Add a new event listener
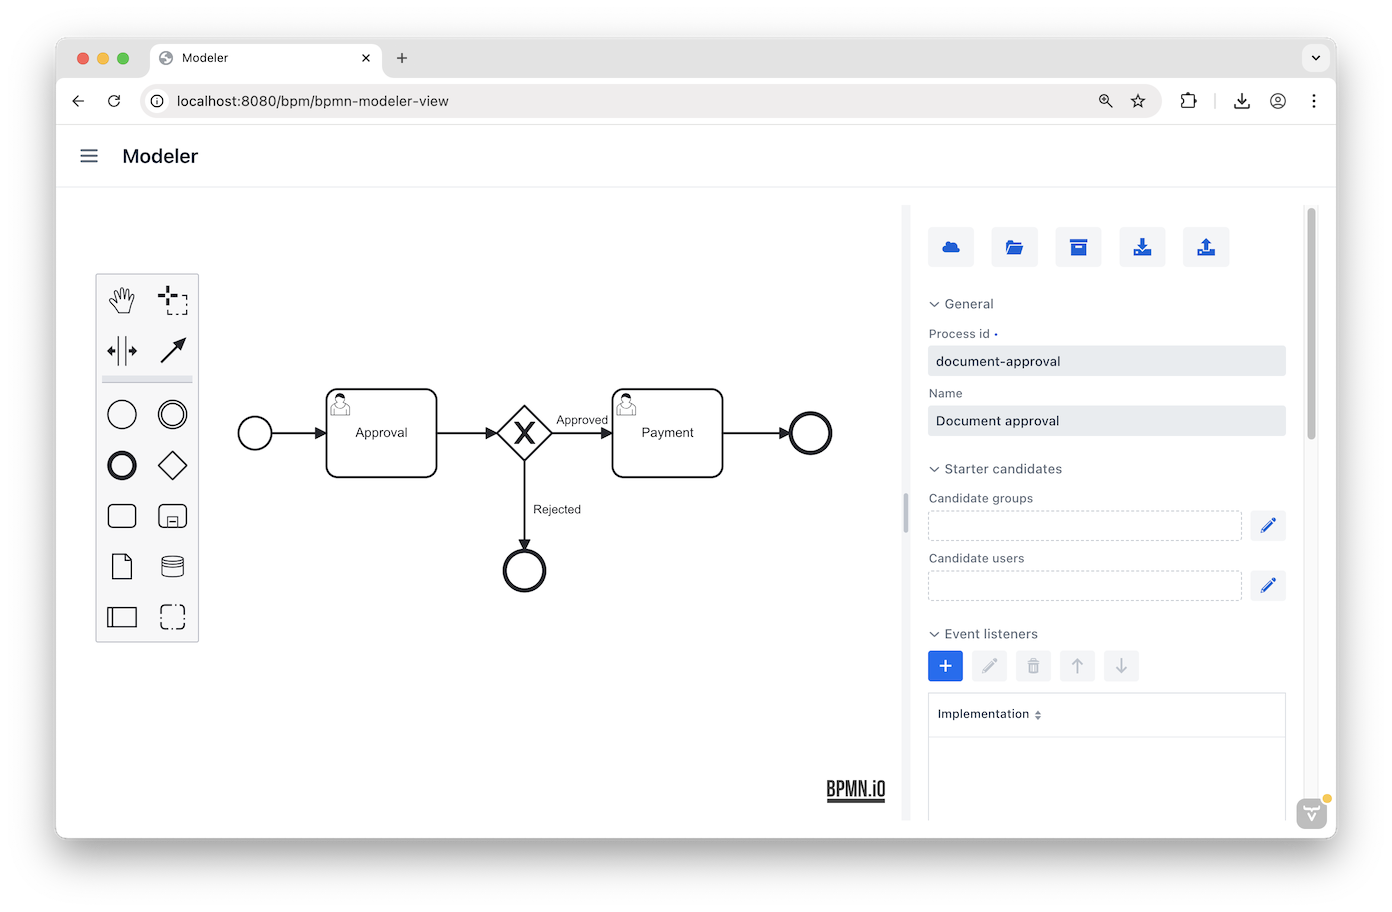Viewport: 1392px width, 912px height. [945, 666]
